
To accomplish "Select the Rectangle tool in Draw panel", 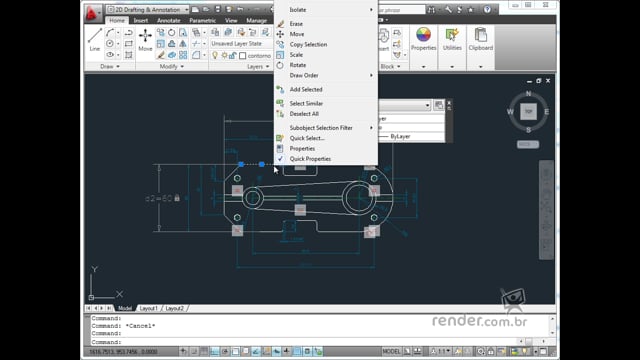I will [x=129, y=43].
